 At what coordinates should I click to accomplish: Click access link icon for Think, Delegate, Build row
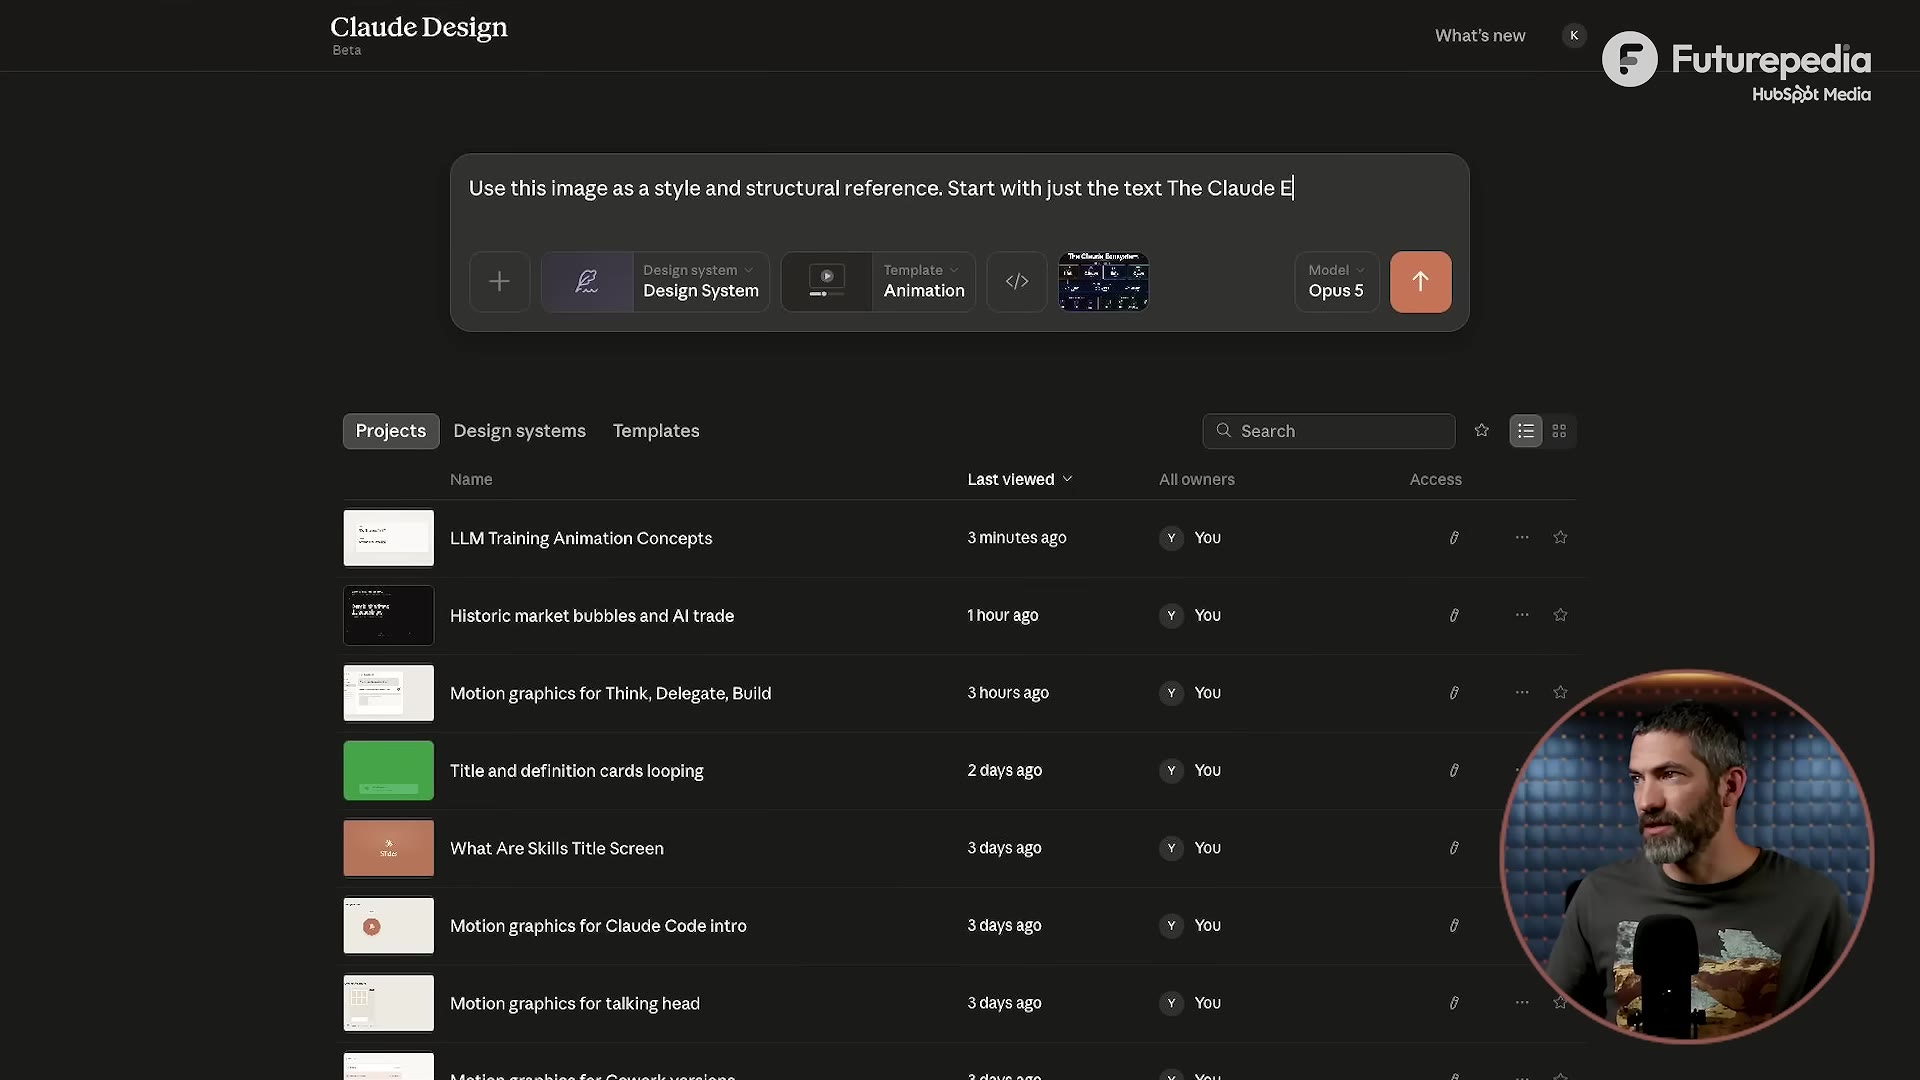[1454, 692]
